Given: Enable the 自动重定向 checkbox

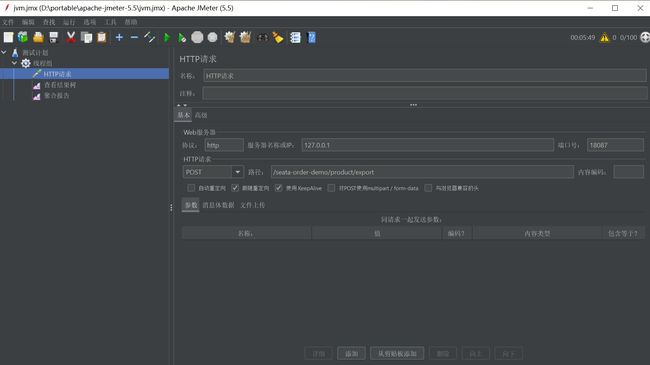Looking at the screenshot, I should pos(191,188).
